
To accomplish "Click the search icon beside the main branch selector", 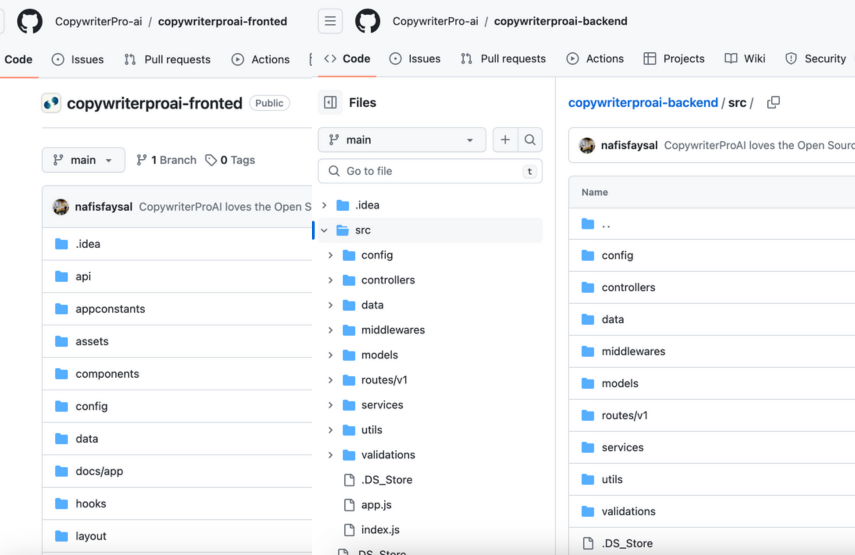I will coord(529,140).
